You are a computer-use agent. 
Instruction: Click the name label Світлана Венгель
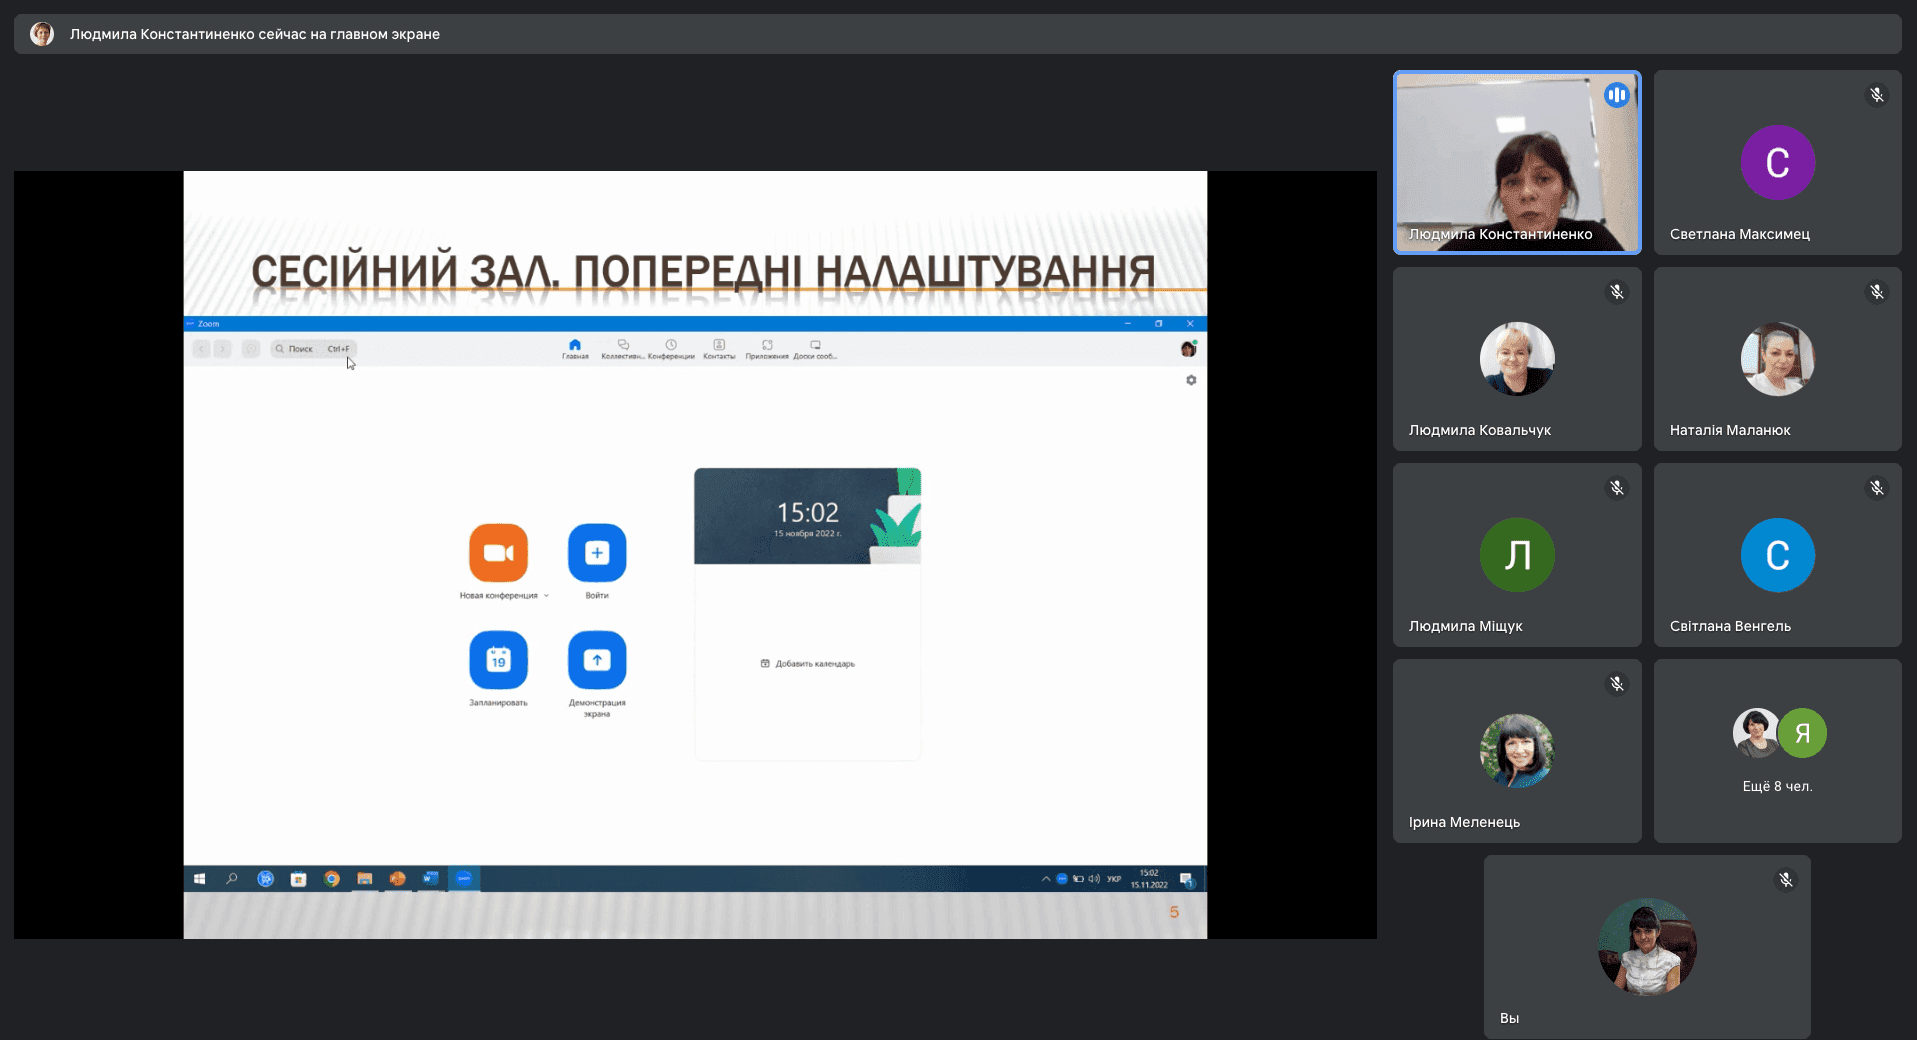click(x=1730, y=626)
